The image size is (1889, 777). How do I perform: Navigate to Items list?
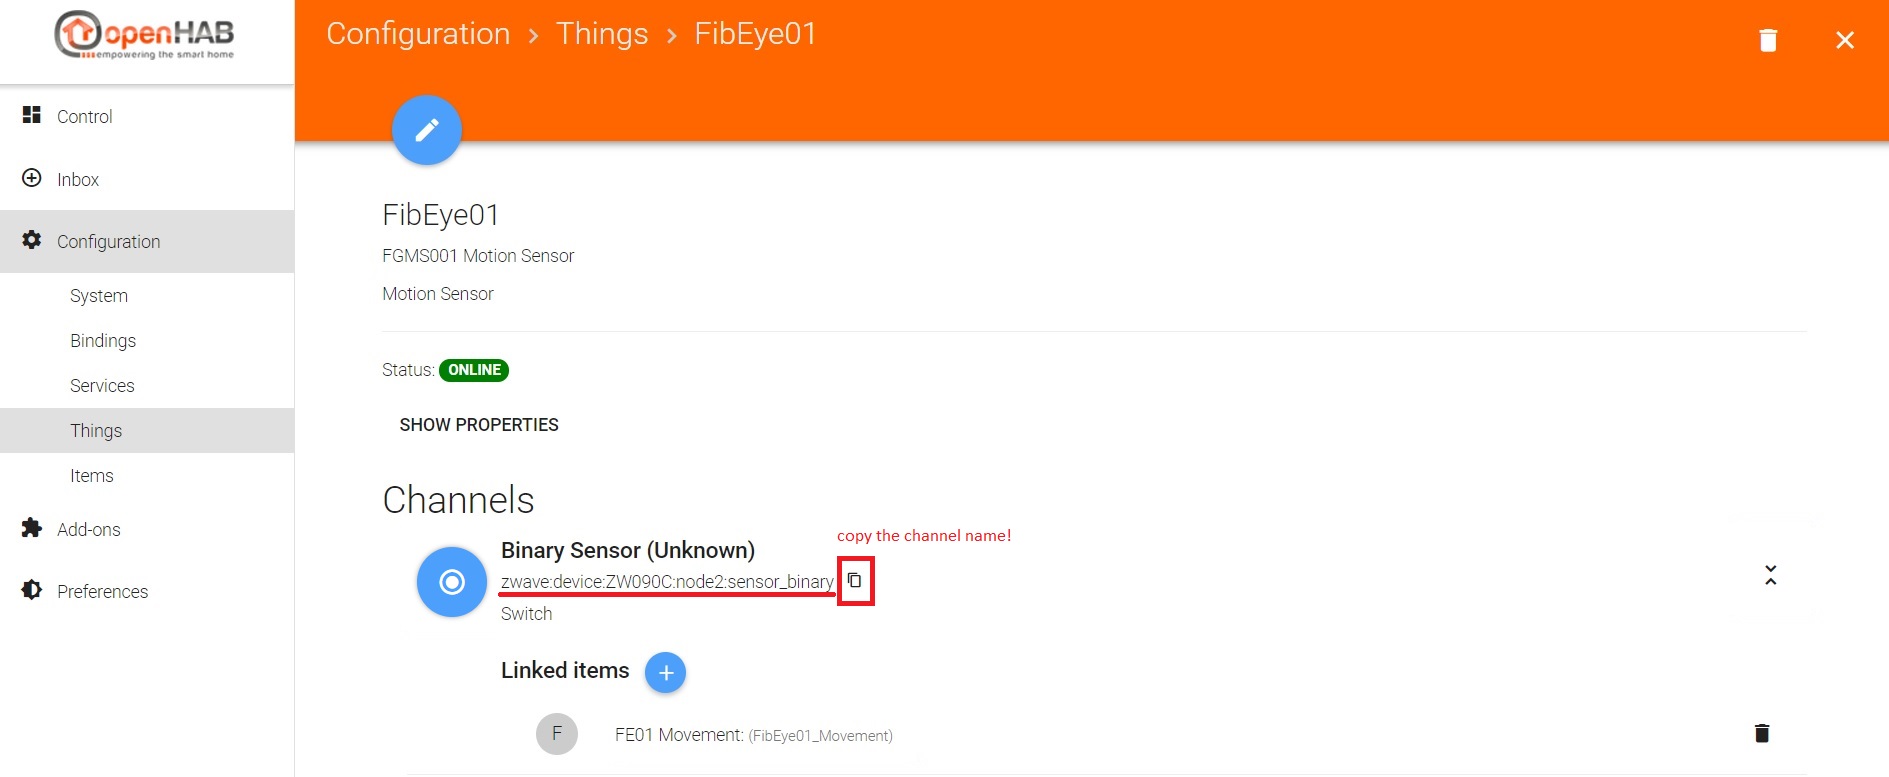92,476
